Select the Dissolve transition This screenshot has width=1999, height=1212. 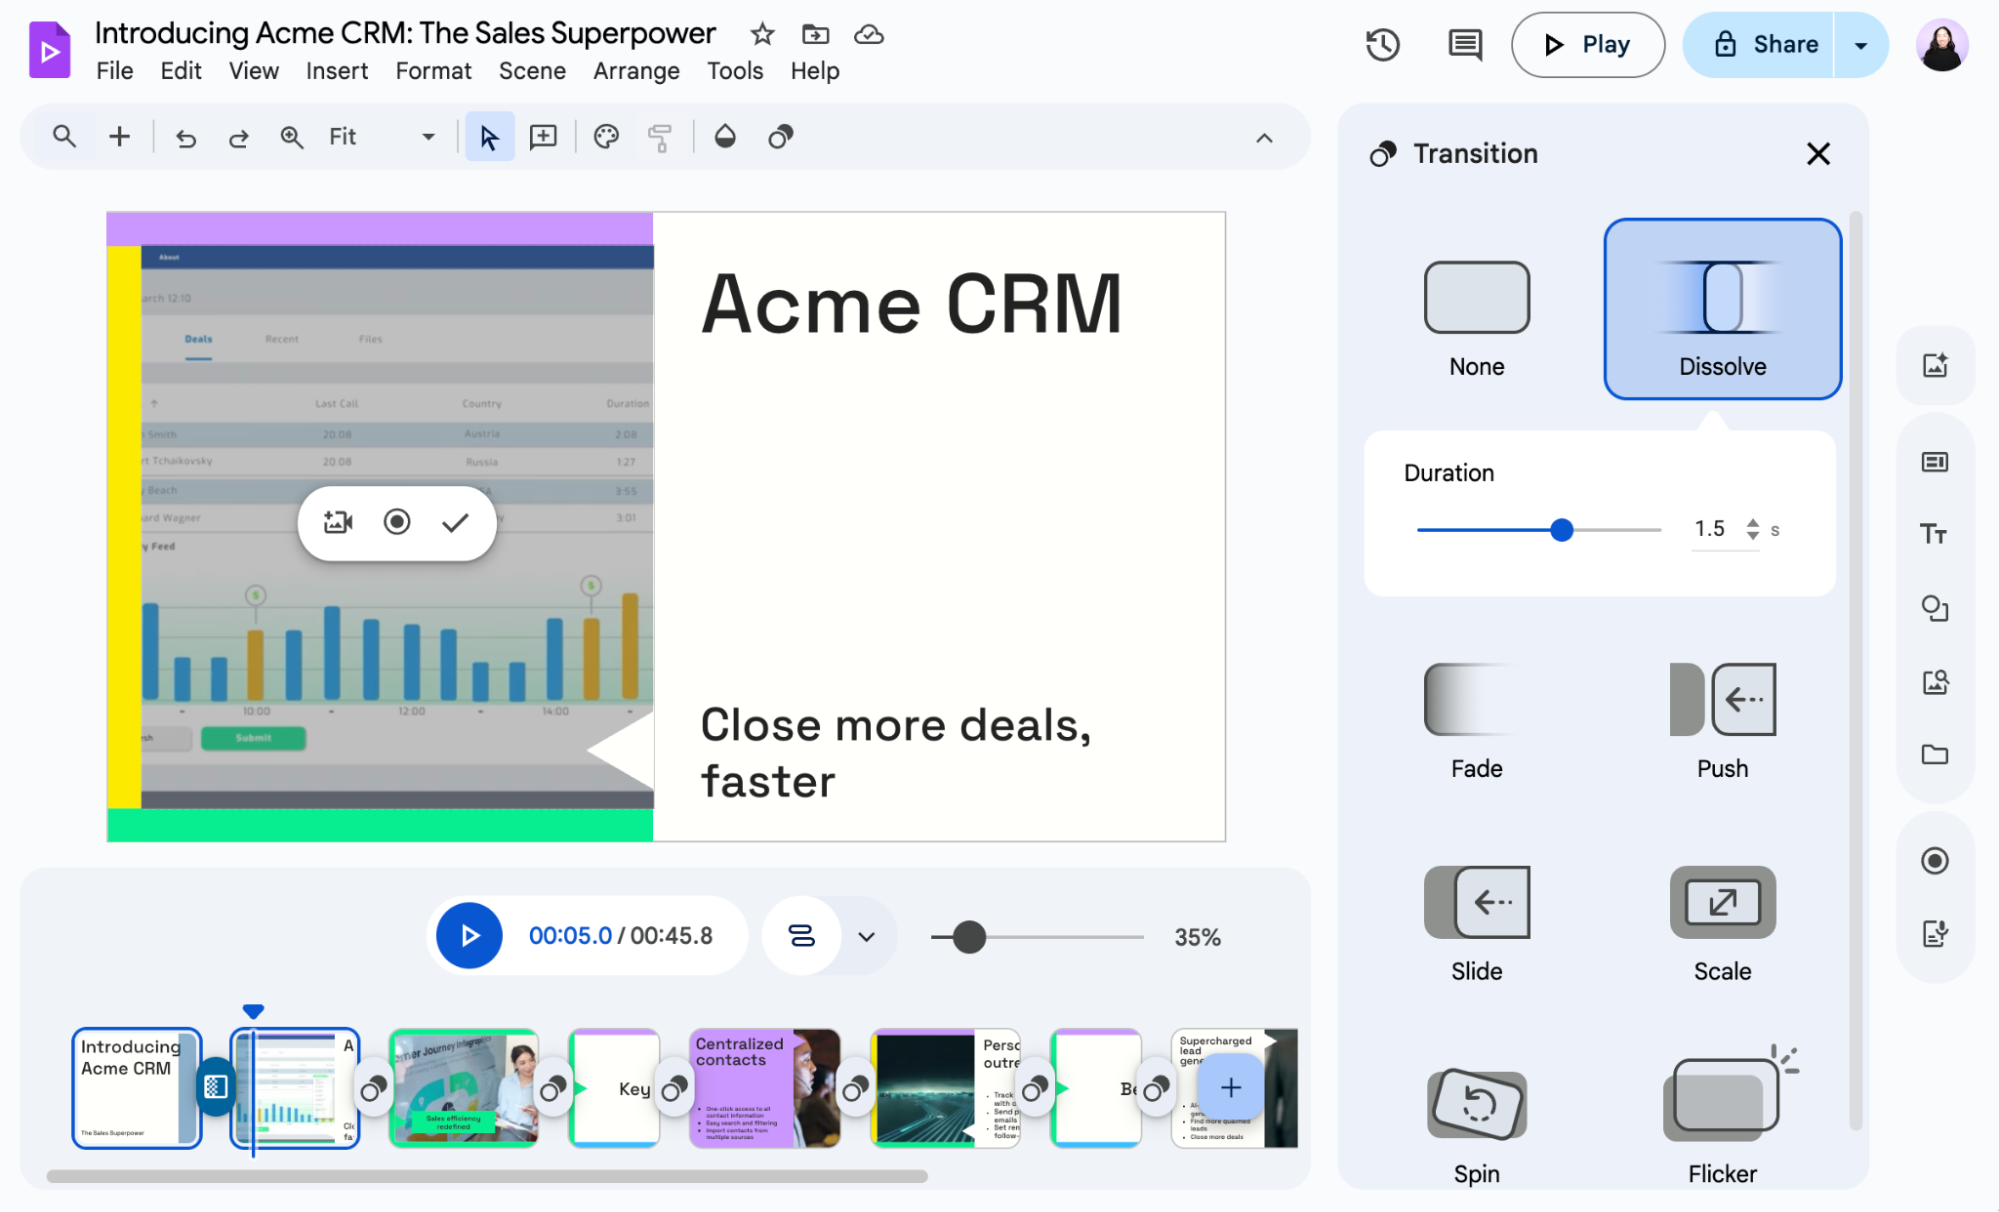(x=1722, y=310)
